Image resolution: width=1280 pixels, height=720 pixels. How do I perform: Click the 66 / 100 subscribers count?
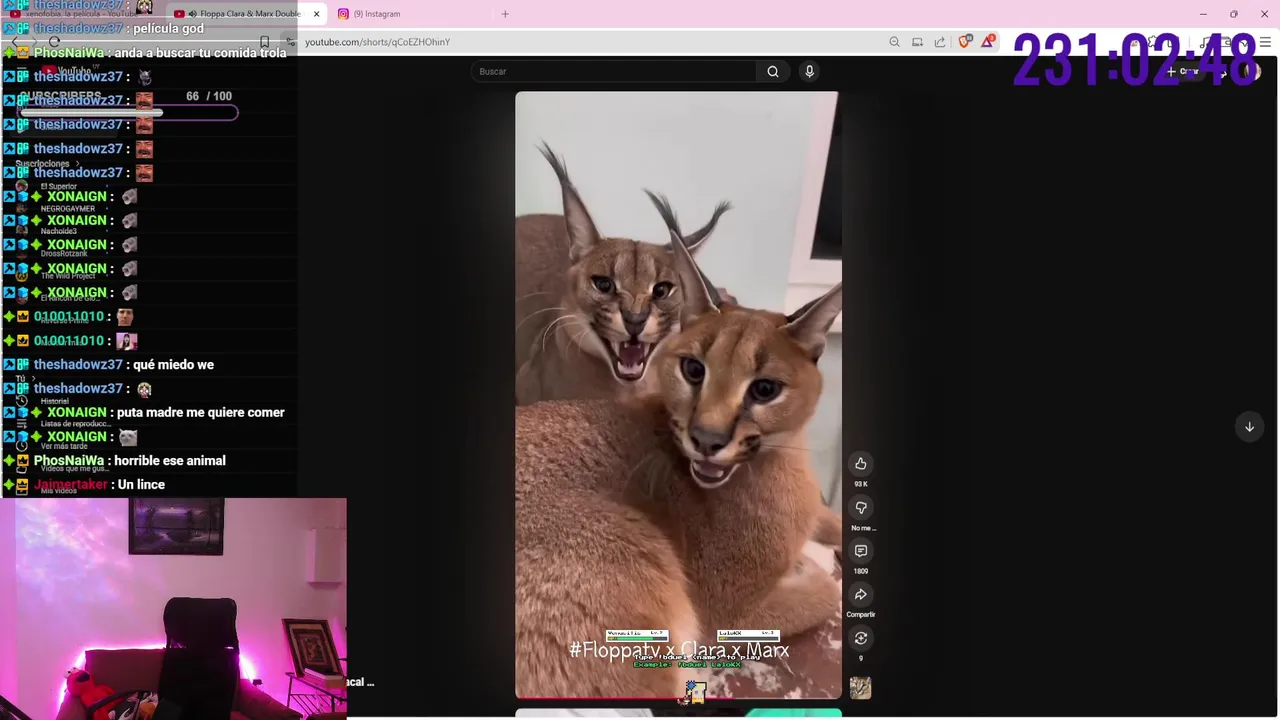click(x=209, y=96)
